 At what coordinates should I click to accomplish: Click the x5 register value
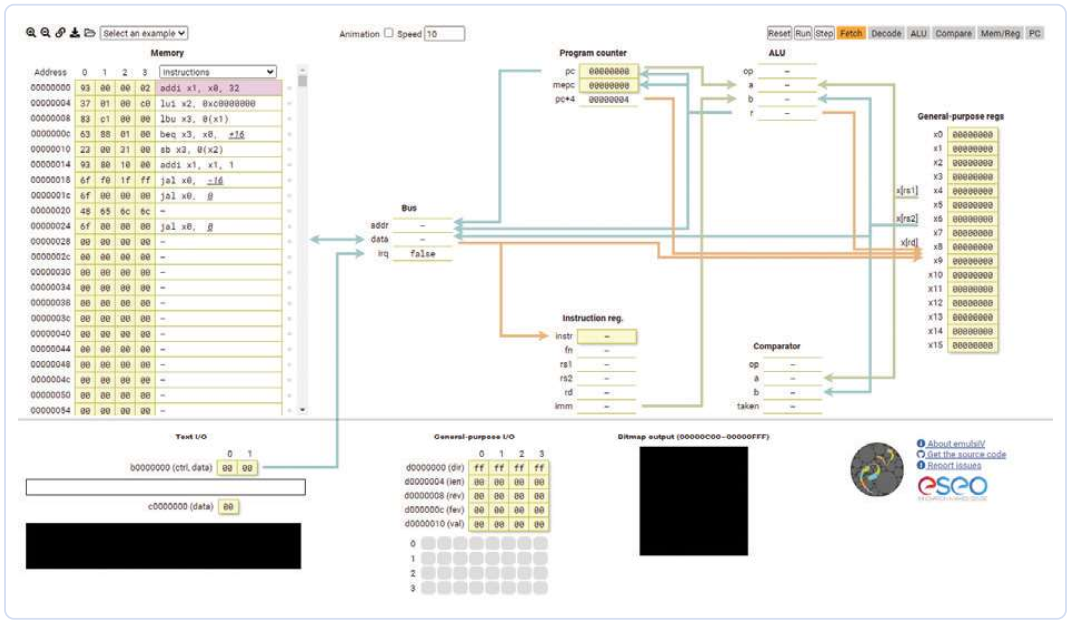972,205
